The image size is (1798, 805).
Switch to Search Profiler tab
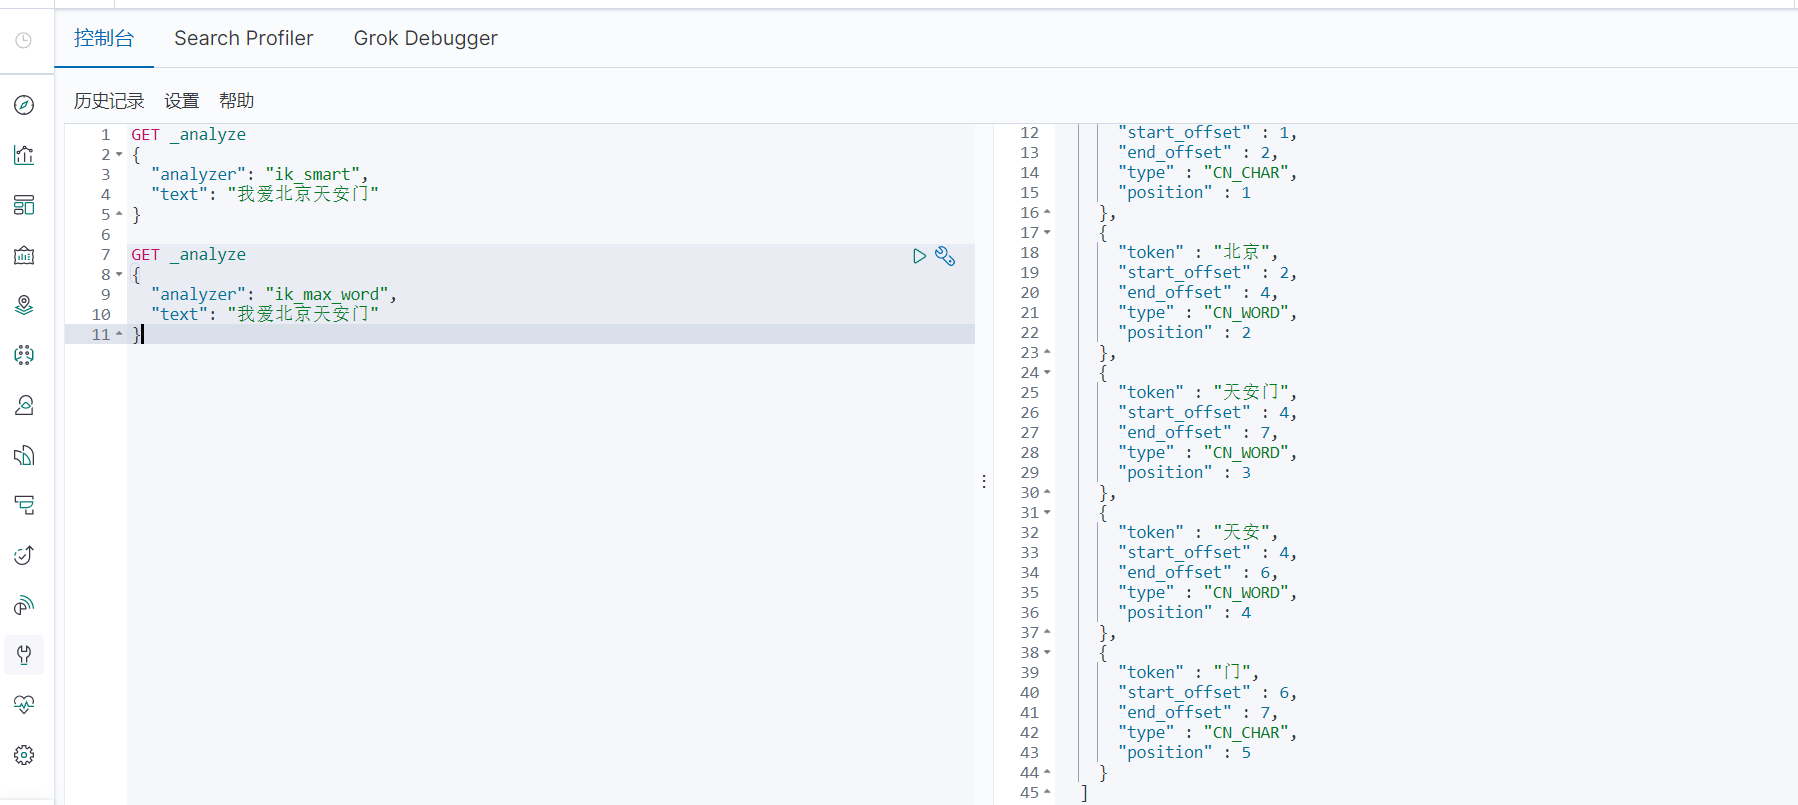(x=244, y=38)
